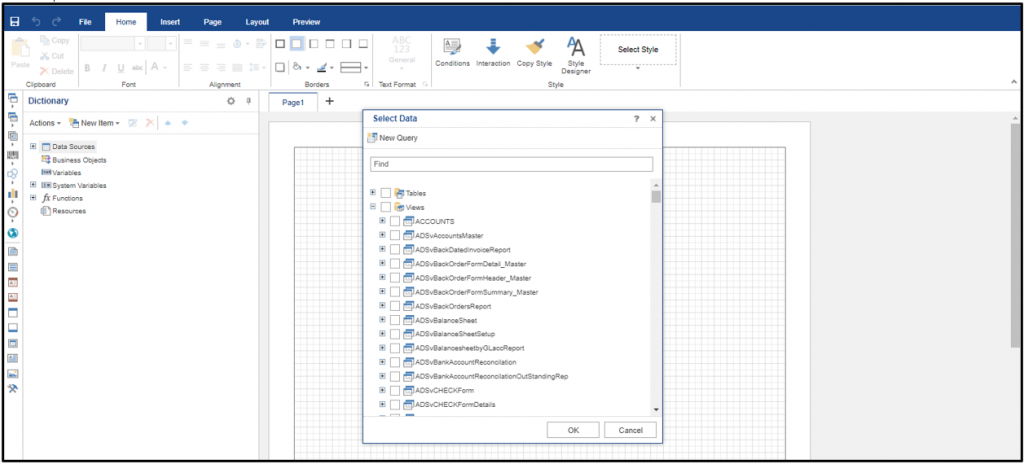Expand System Variables in Dictionary
The height and width of the screenshot is (464, 1024).
33,185
